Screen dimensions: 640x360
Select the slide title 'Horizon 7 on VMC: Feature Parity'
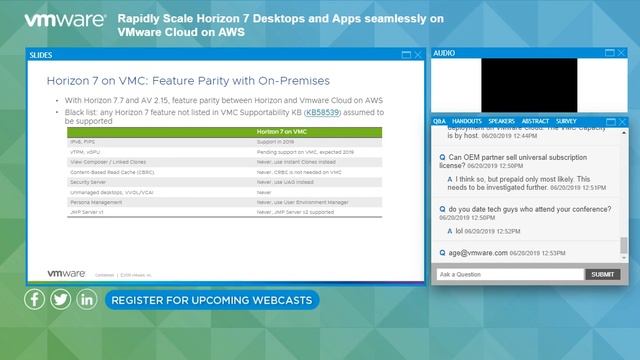pos(188,81)
